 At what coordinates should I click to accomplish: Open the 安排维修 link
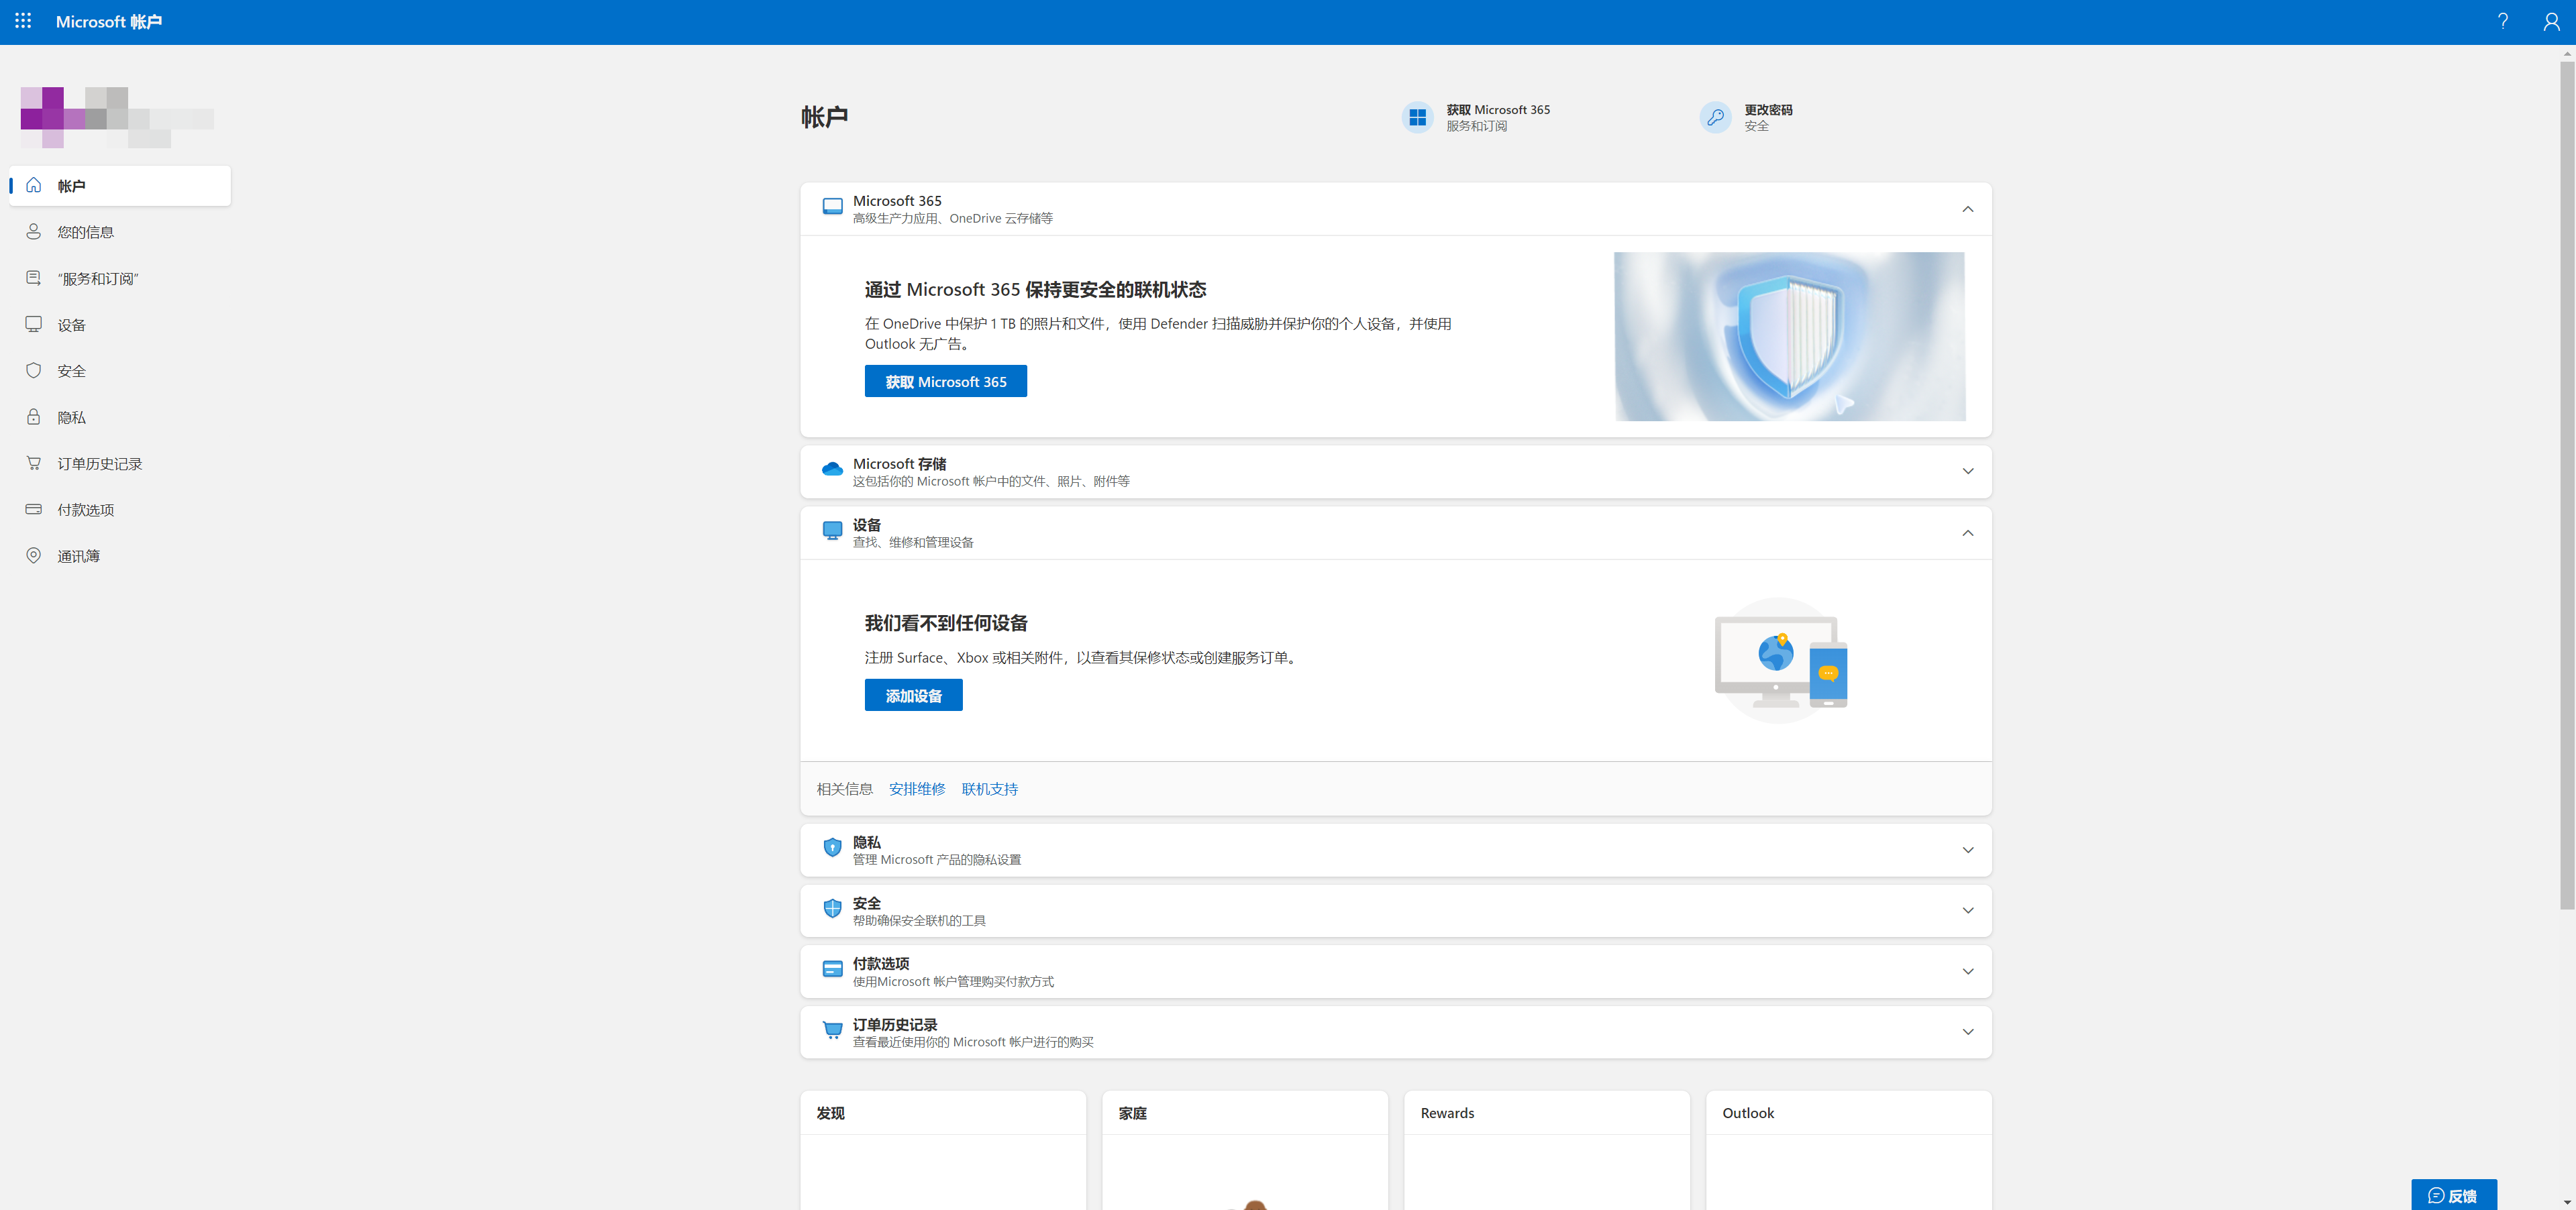click(x=917, y=789)
